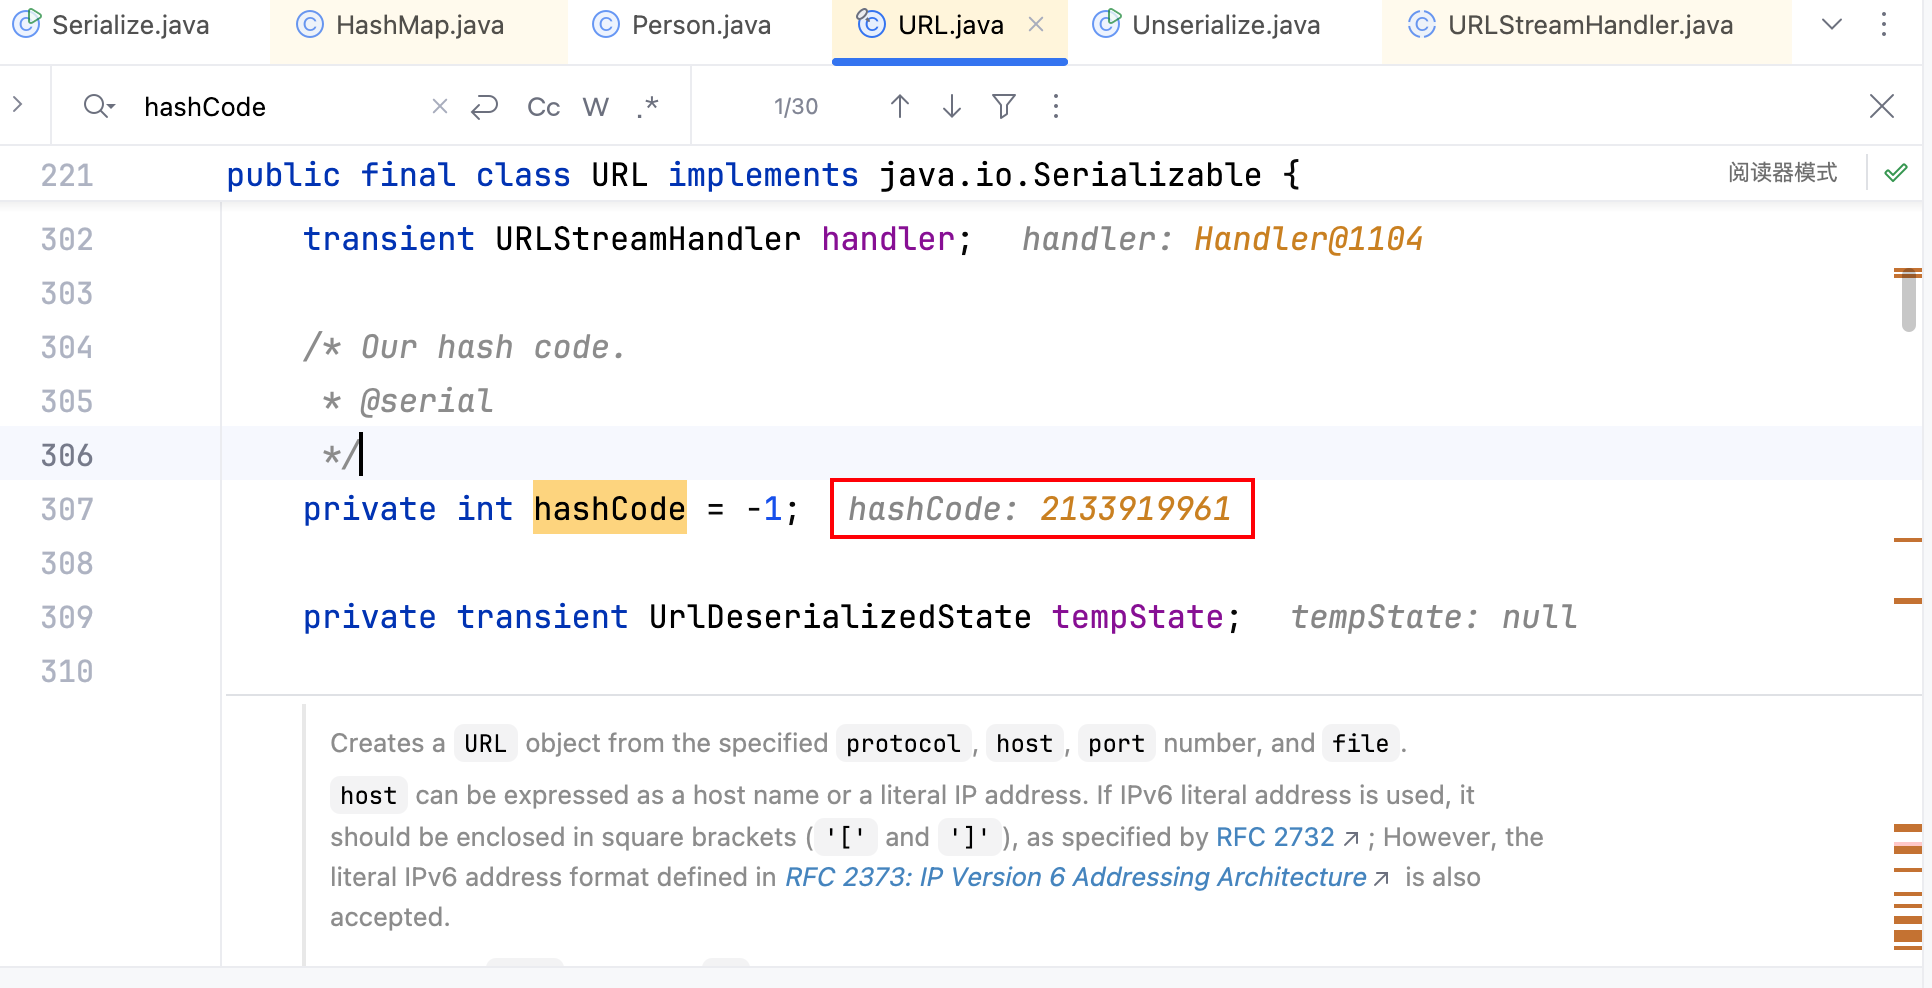Click the hashCode search input field
This screenshot has width=1932, height=988.
[x=280, y=107]
